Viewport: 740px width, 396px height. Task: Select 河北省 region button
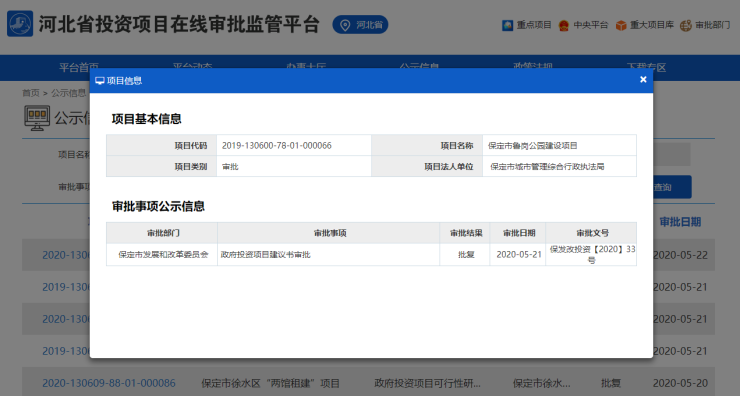click(360, 25)
